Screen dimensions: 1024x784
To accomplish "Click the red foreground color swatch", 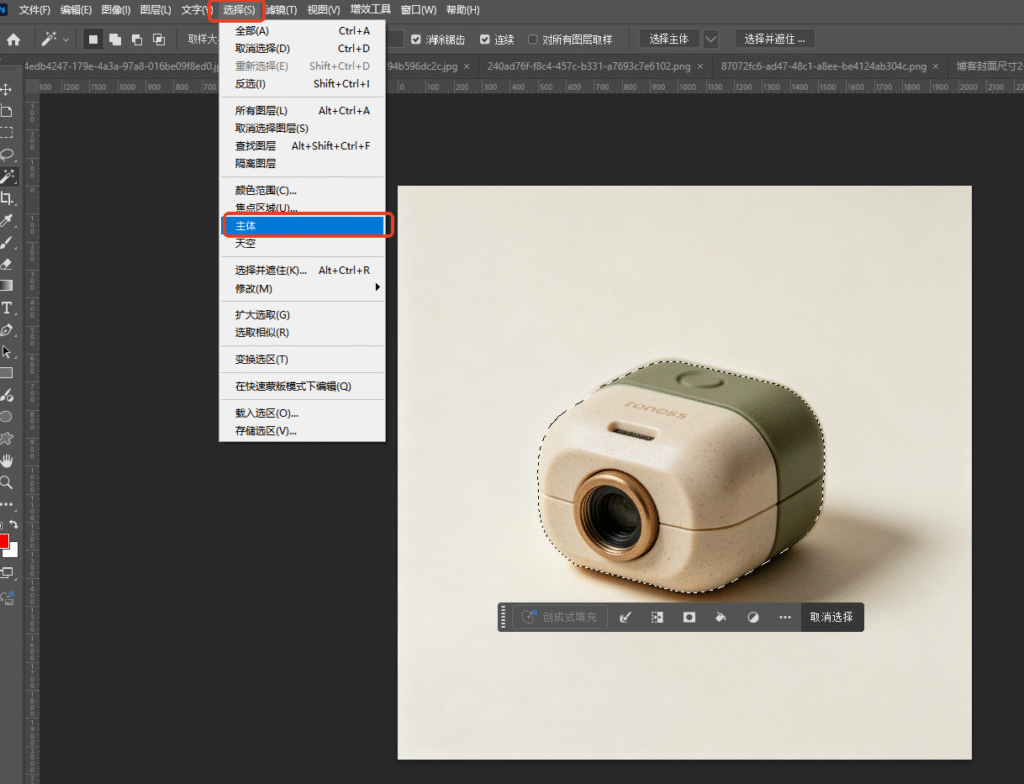I will click(x=3, y=541).
